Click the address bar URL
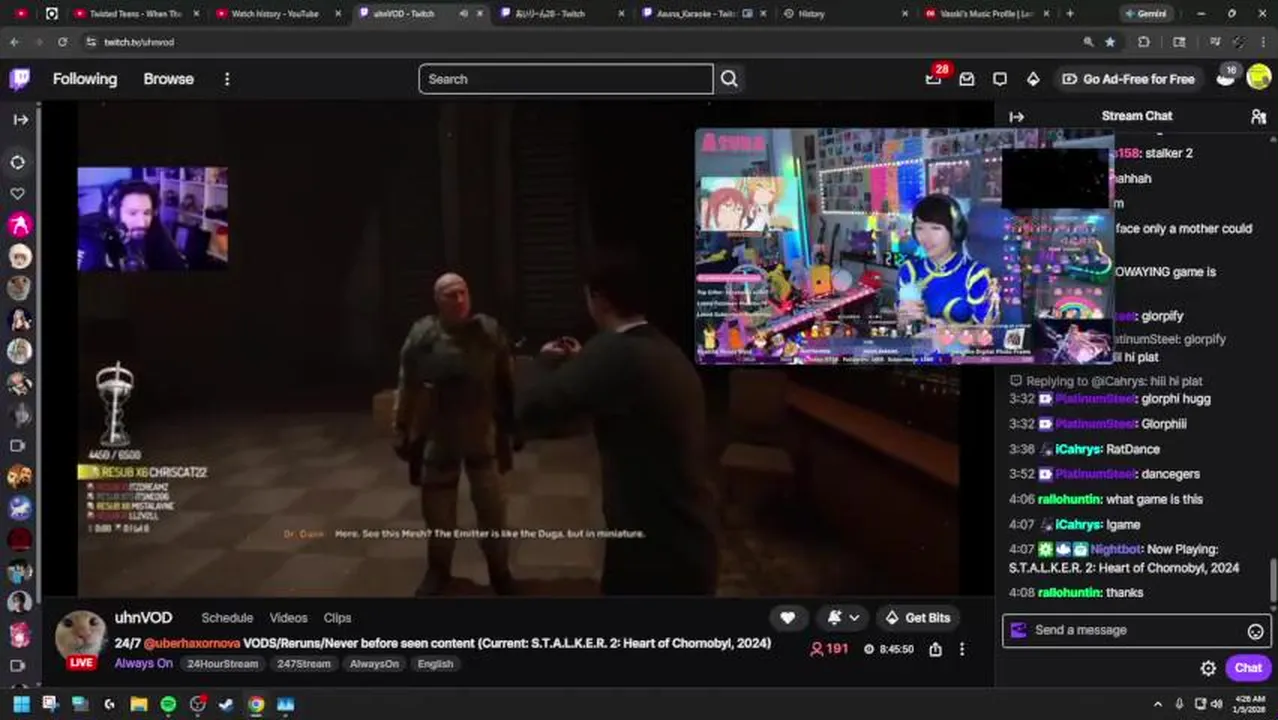The width and height of the screenshot is (1278, 720). click(x=139, y=42)
